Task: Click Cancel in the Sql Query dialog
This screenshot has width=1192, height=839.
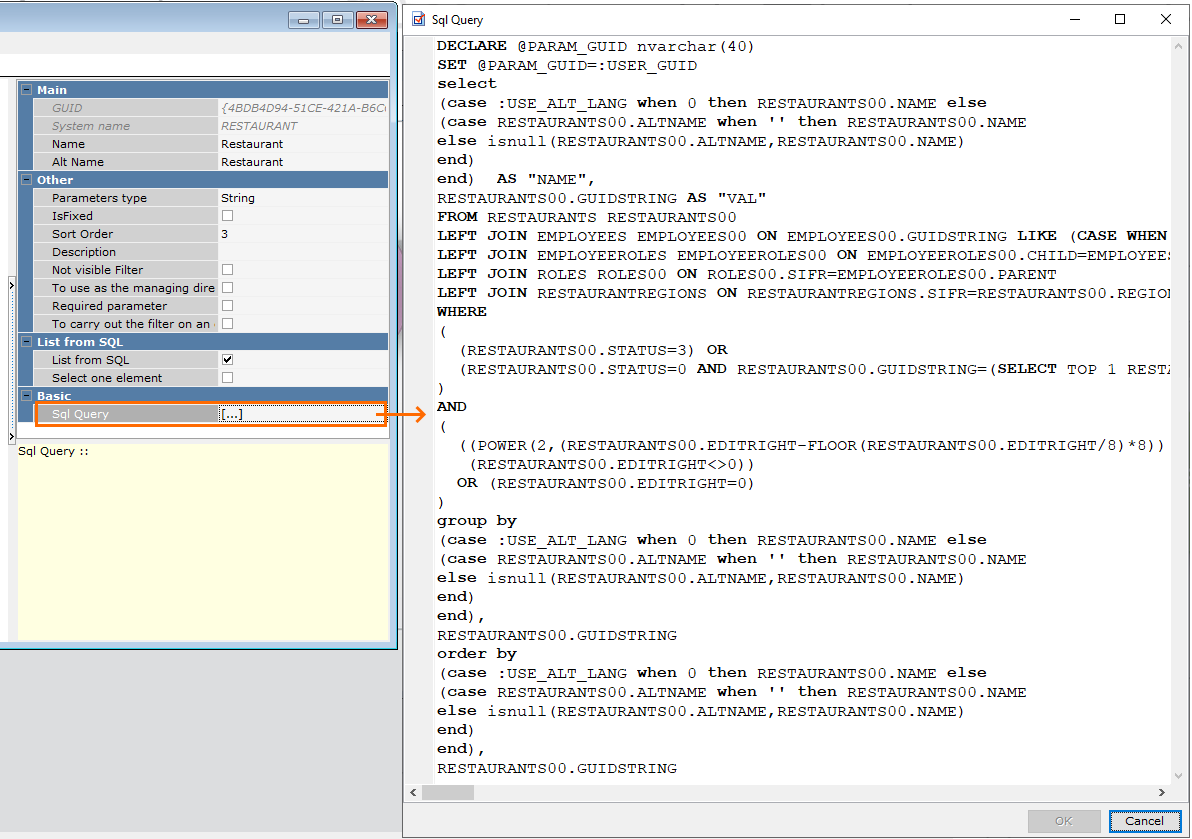Action: click(x=1144, y=821)
